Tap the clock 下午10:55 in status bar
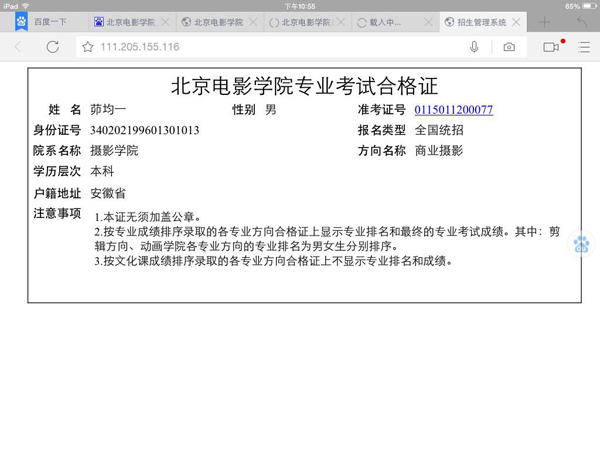The height and width of the screenshot is (450, 600). (x=300, y=6)
